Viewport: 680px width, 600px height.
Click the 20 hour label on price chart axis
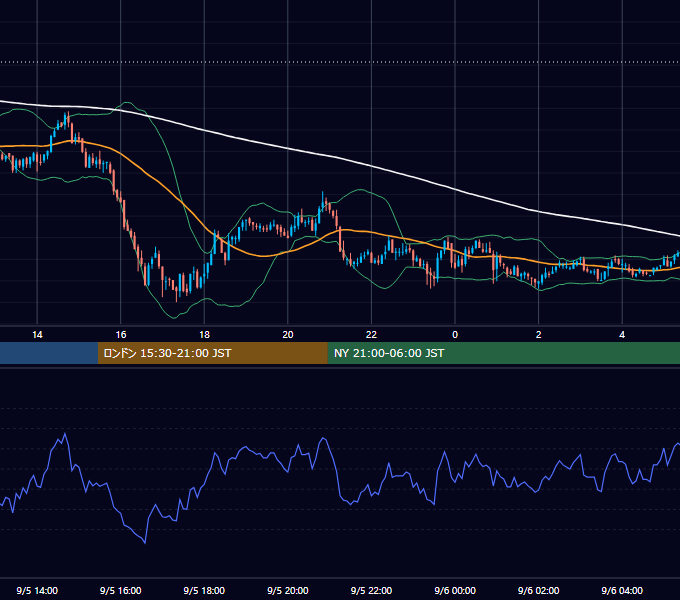point(288,335)
